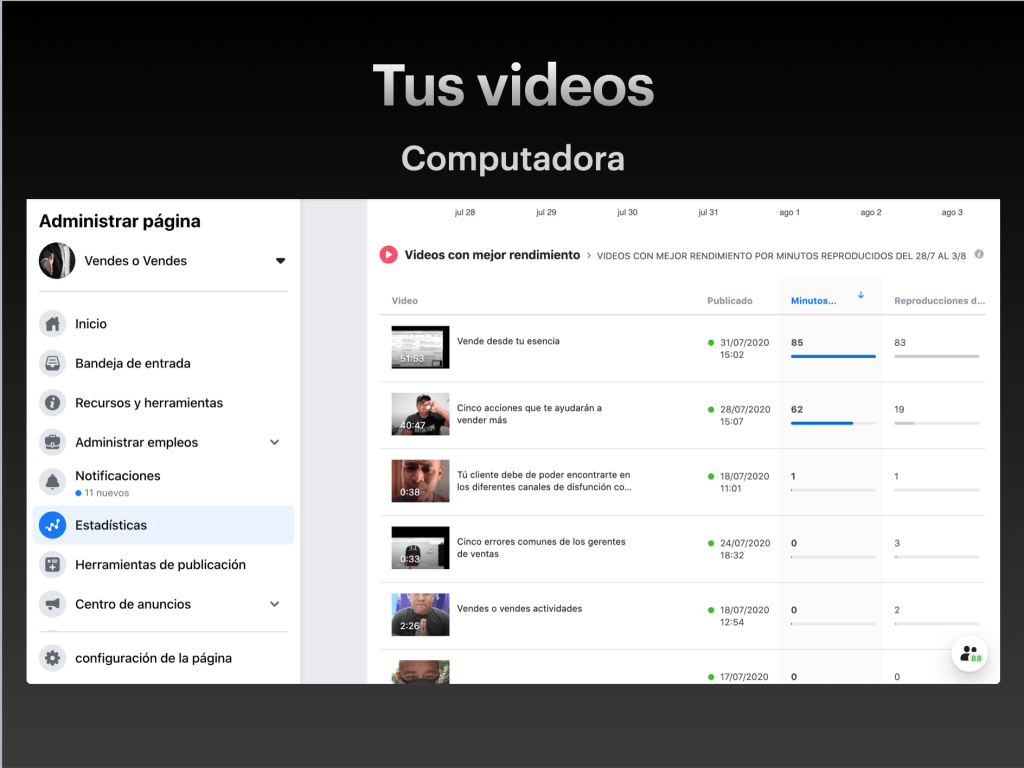
Task: Click the Vendes o vendes actividades thumbnail
Action: tap(420, 615)
